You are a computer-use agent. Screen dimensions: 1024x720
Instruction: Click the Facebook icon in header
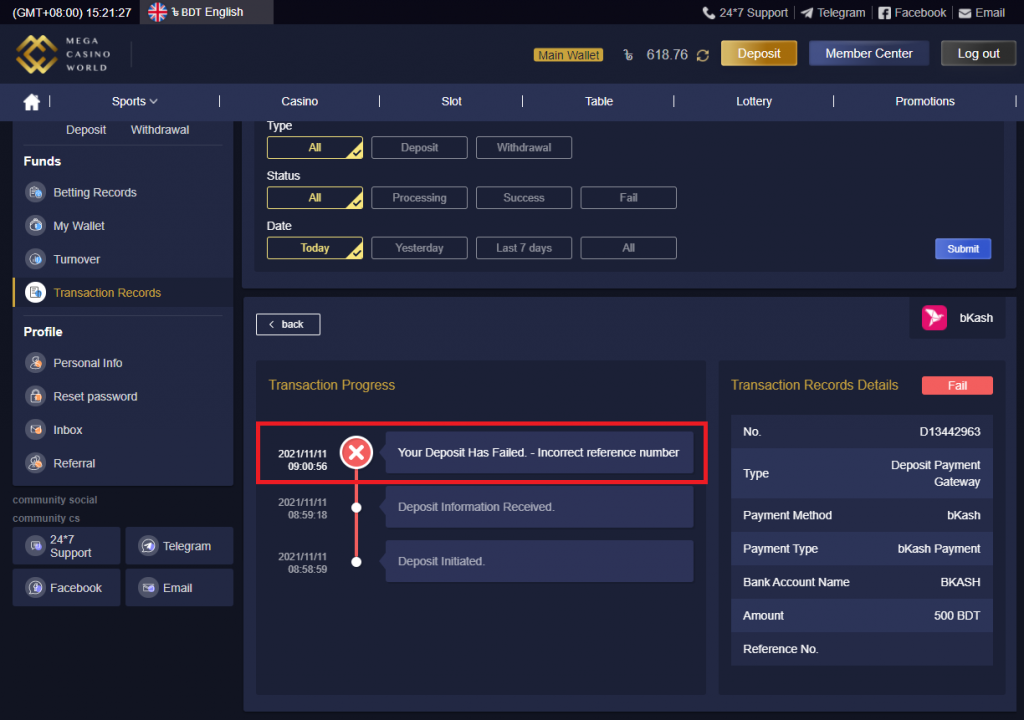point(884,12)
